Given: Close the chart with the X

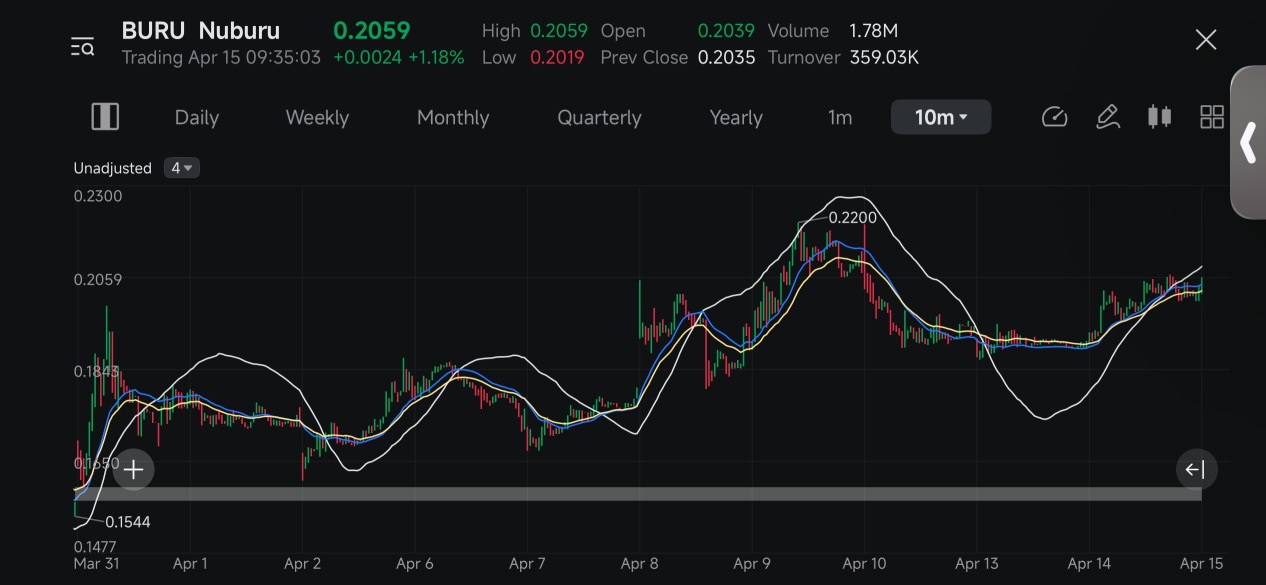Looking at the screenshot, I should coord(1206,40).
